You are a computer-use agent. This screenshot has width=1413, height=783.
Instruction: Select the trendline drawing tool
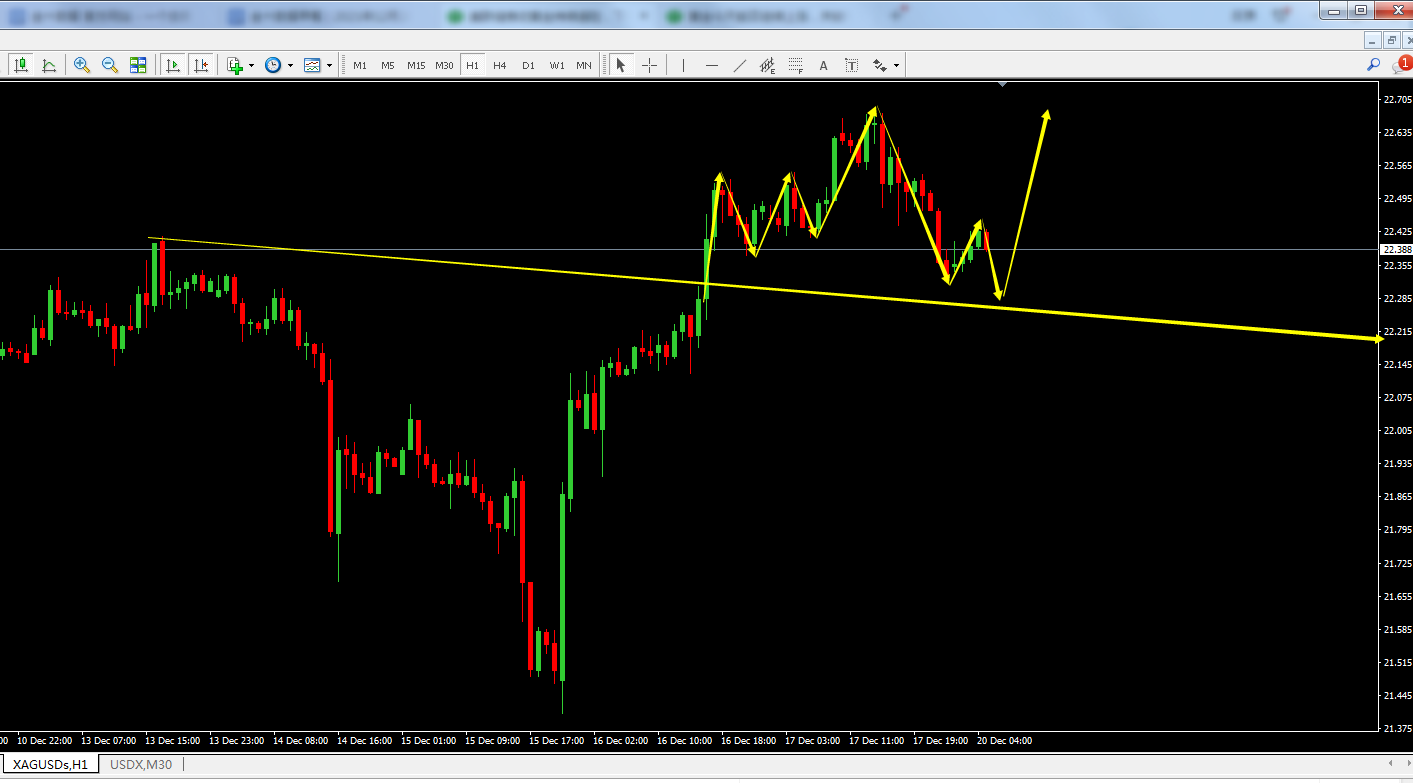(x=740, y=65)
